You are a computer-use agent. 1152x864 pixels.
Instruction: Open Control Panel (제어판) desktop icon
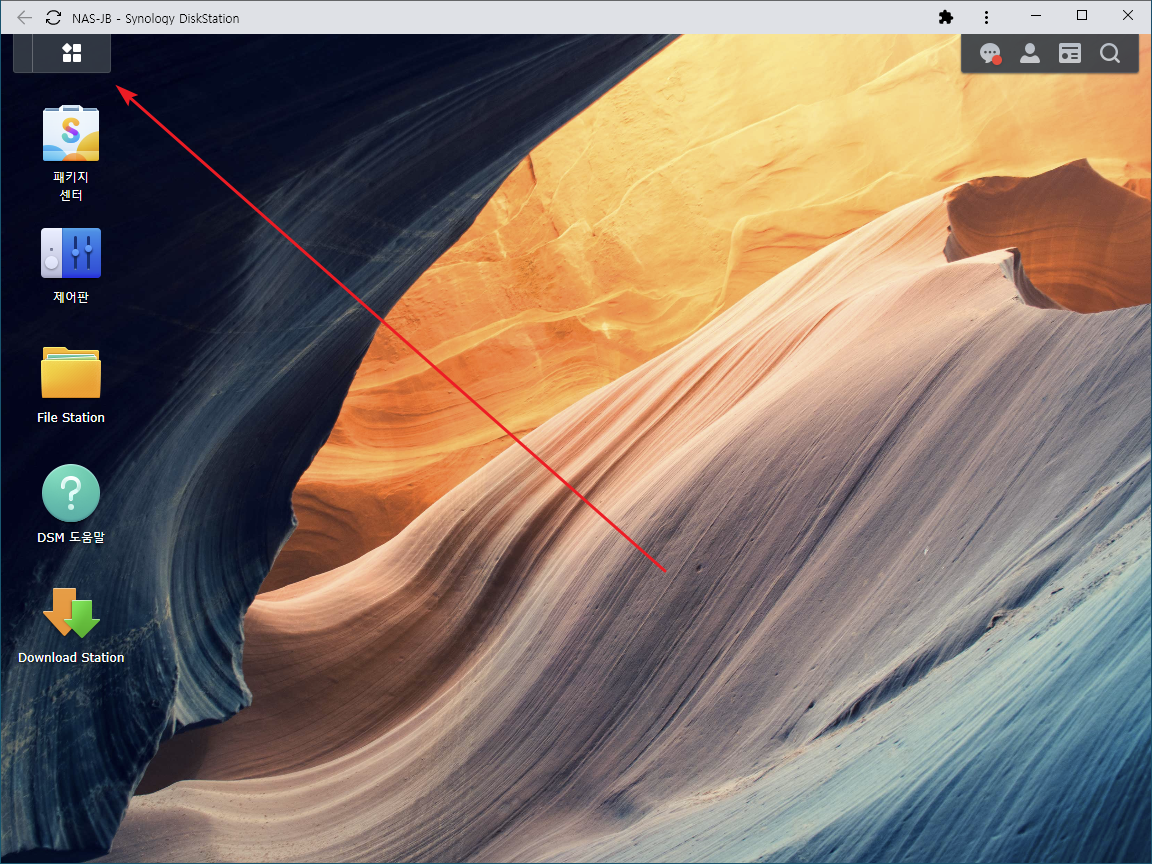(x=71, y=253)
